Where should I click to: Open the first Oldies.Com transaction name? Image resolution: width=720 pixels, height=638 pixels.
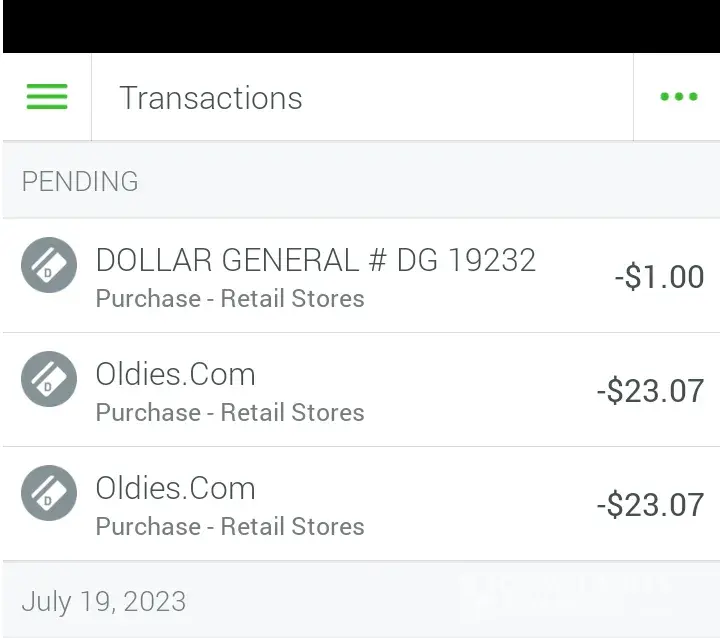point(175,374)
